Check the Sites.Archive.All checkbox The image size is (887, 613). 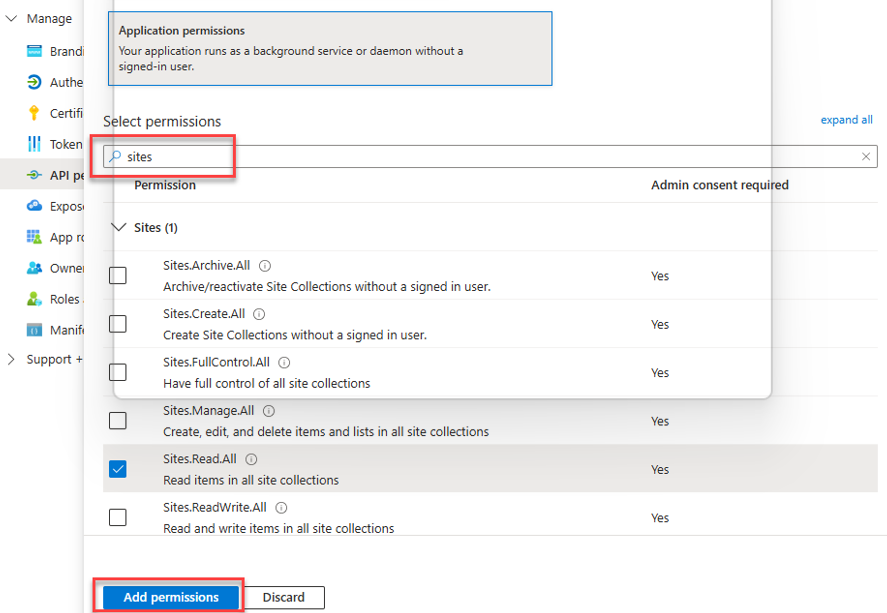pyautogui.click(x=118, y=275)
